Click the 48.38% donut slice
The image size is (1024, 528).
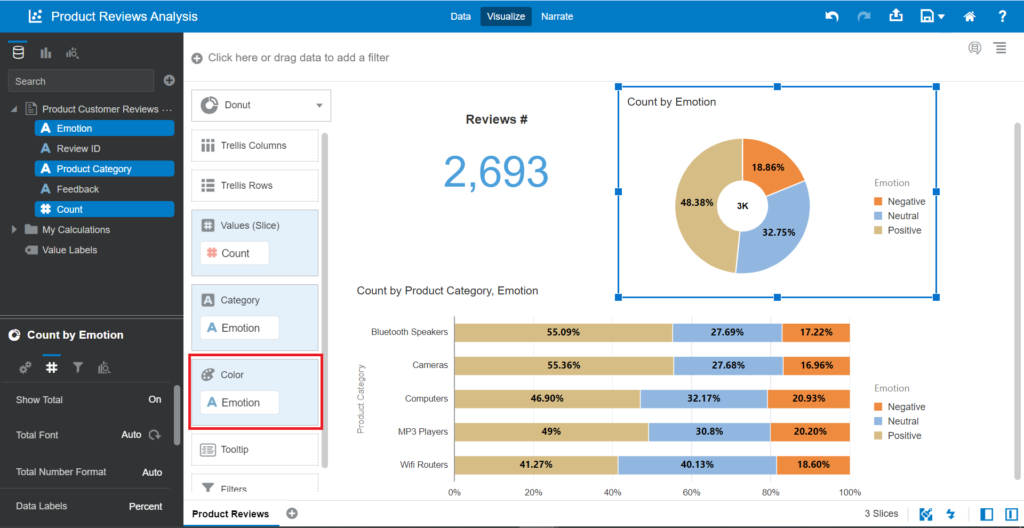click(x=696, y=202)
